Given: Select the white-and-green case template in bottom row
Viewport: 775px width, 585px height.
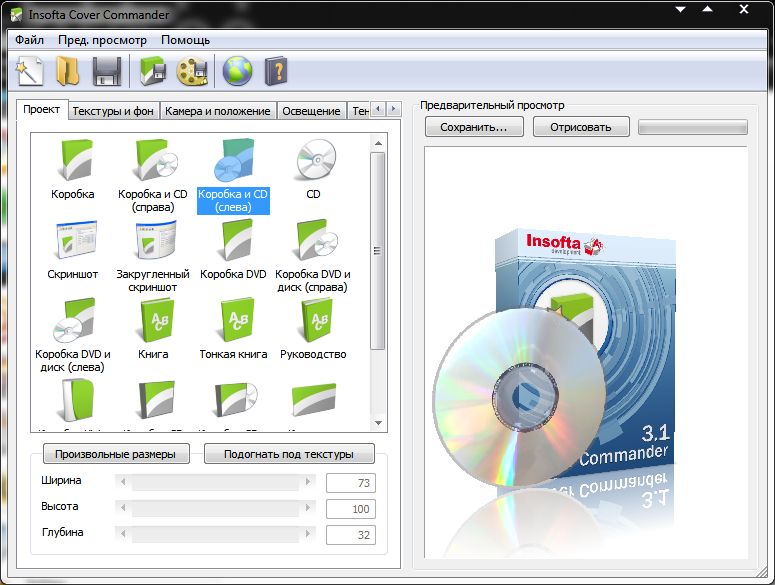Looking at the screenshot, I should (77, 399).
